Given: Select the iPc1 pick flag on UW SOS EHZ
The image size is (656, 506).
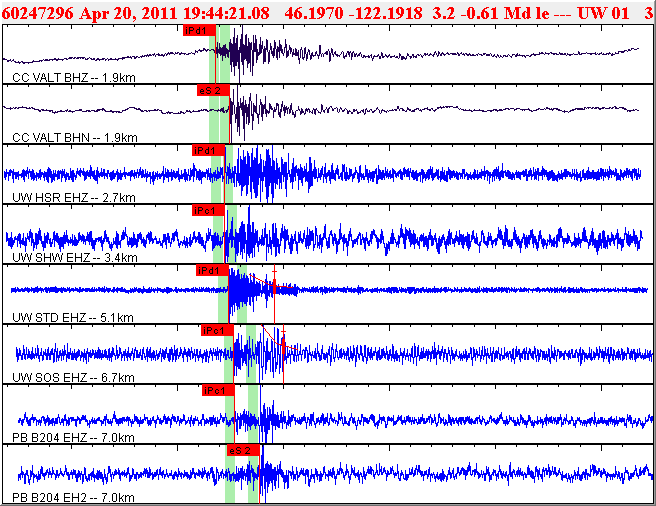Looking at the screenshot, I should [216, 330].
